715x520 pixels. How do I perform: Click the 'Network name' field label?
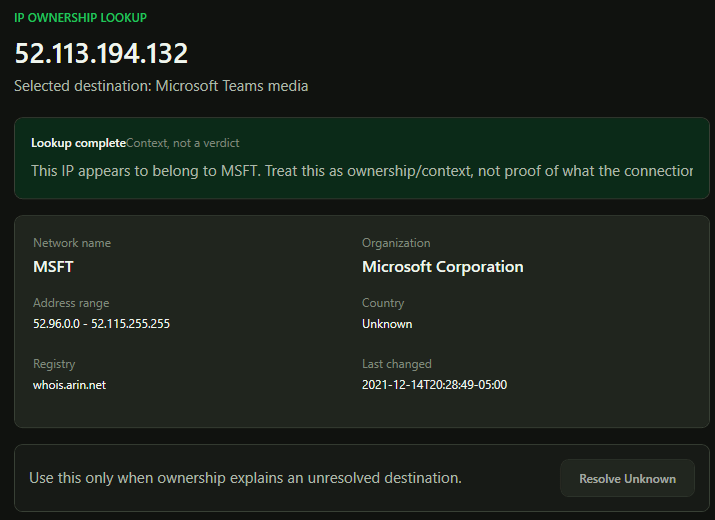point(72,243)
